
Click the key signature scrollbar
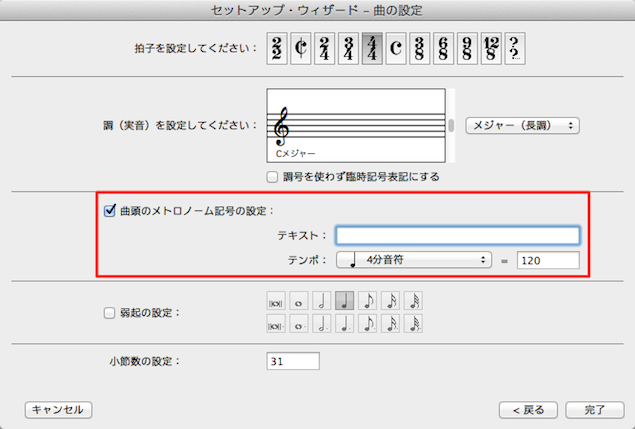pos(451,126)
